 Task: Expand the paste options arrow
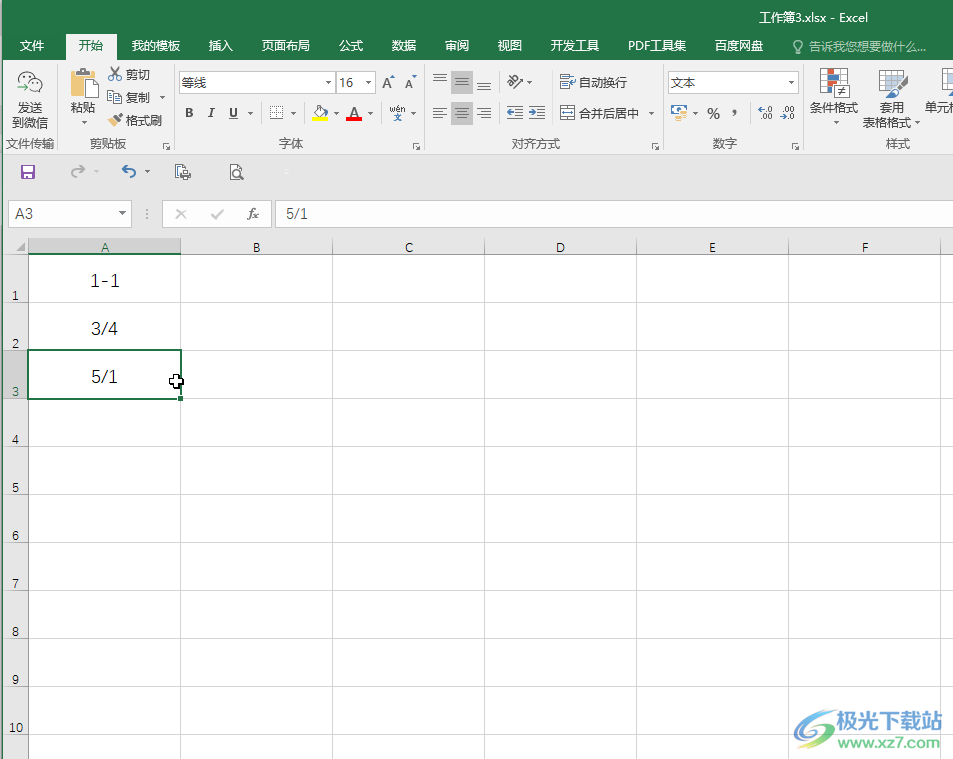[84, 122]
